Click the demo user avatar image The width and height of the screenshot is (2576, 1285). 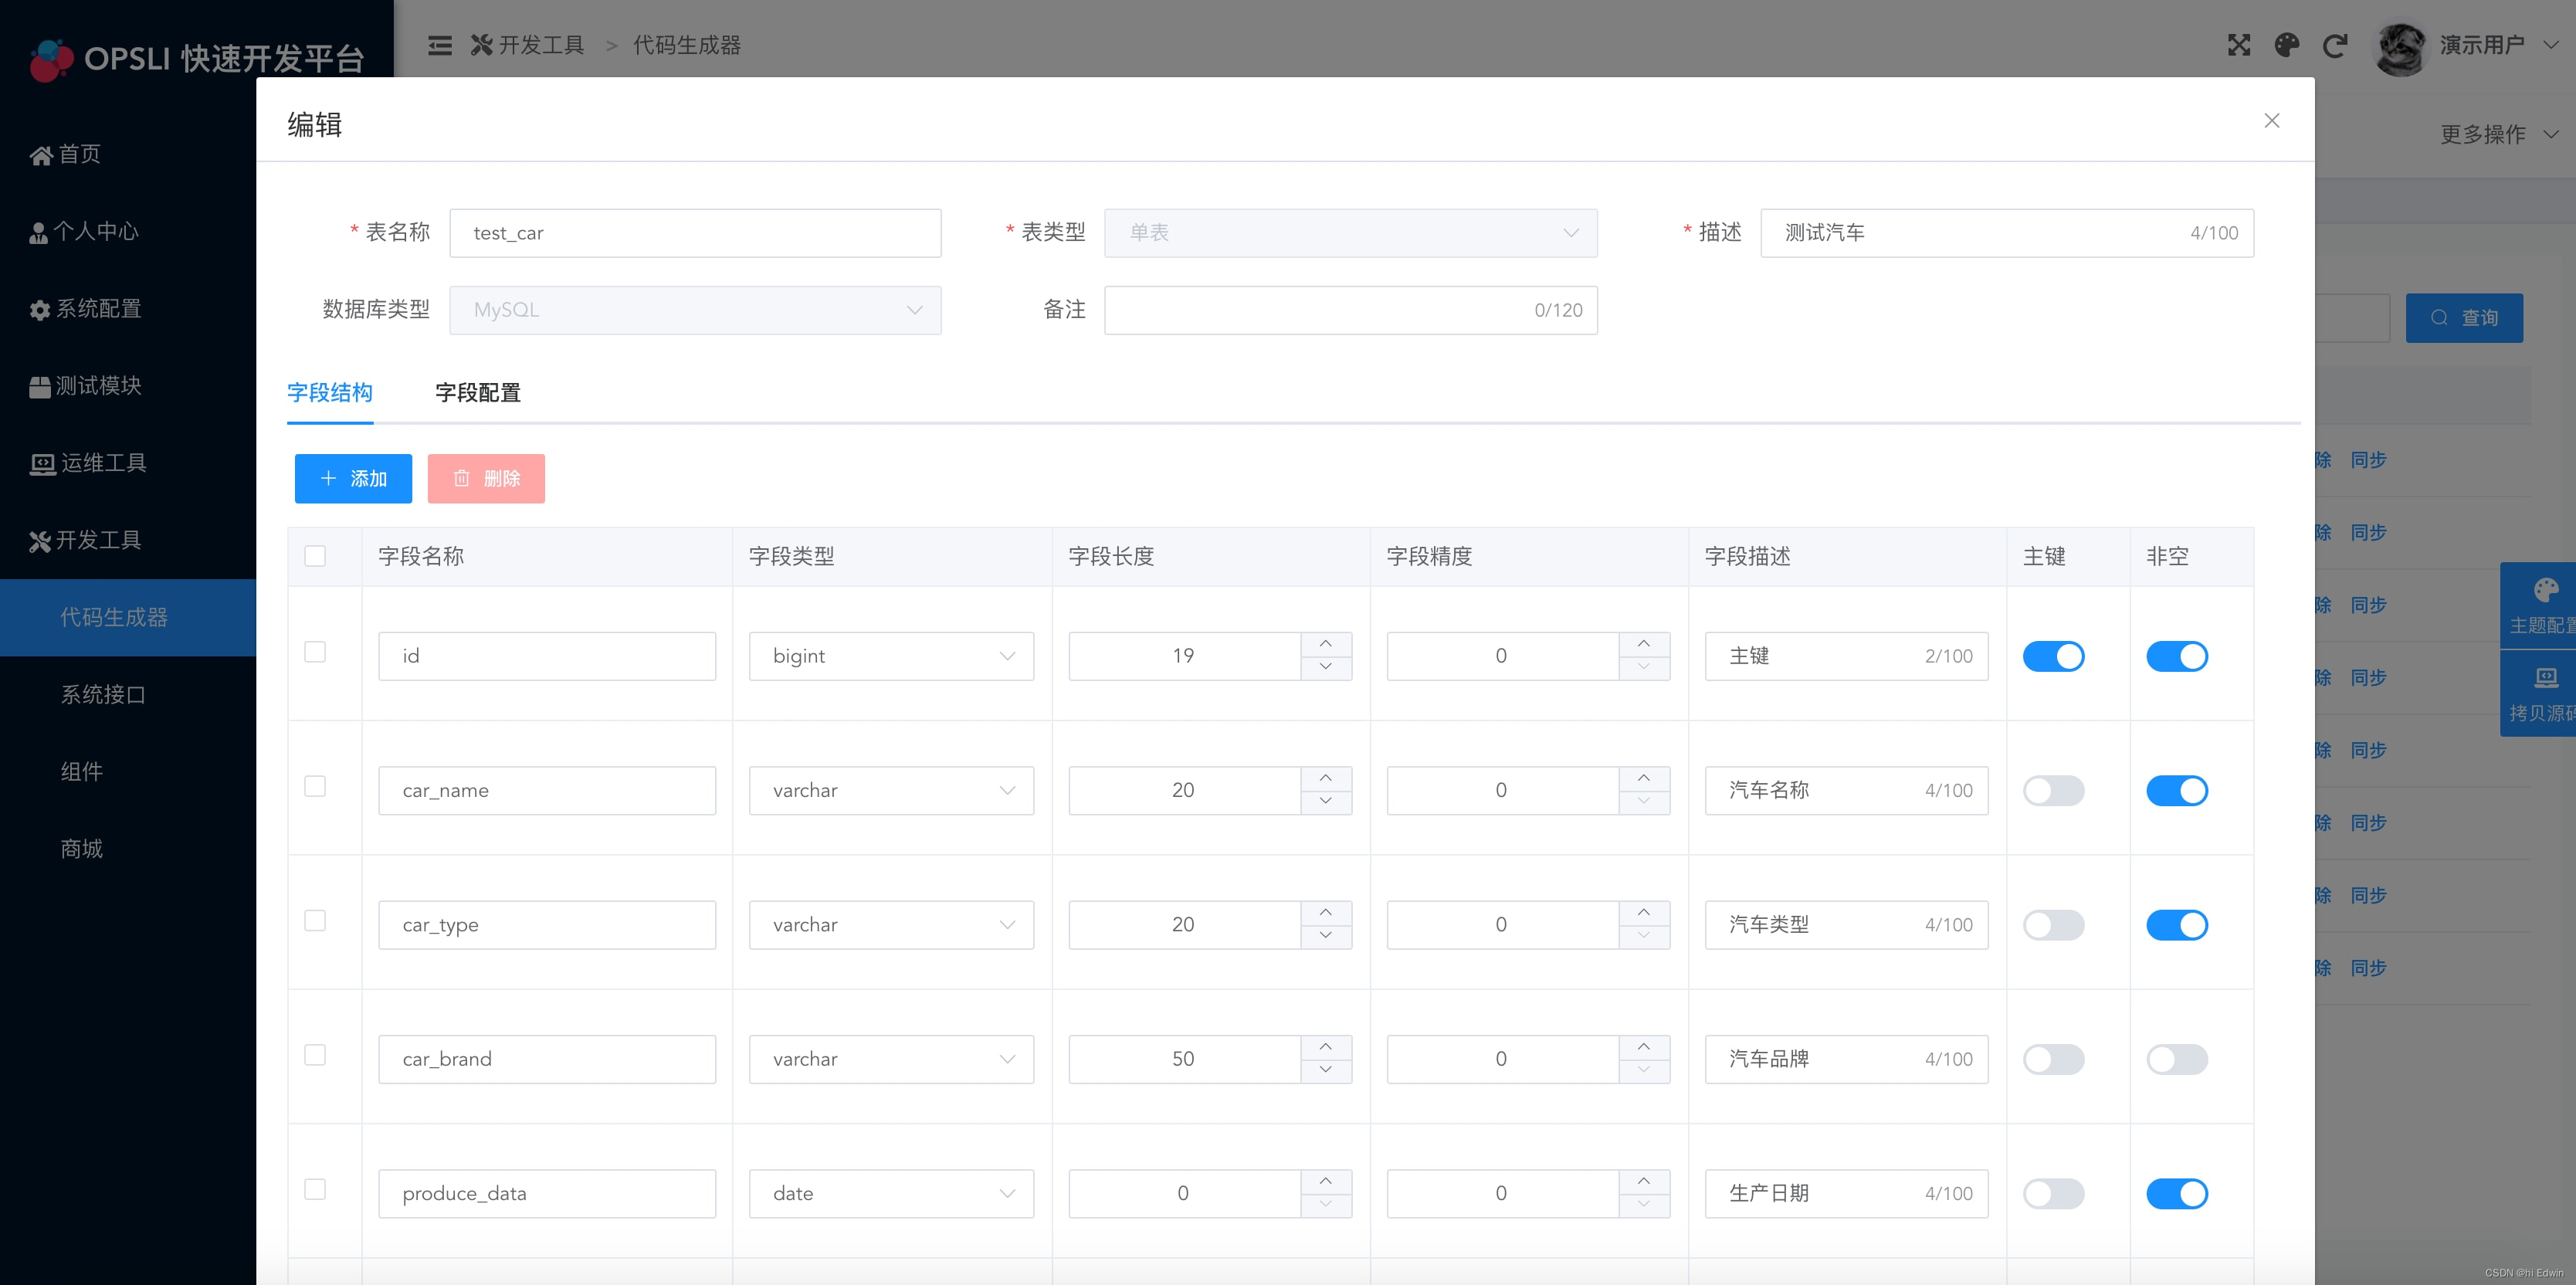pos(2400,47)
